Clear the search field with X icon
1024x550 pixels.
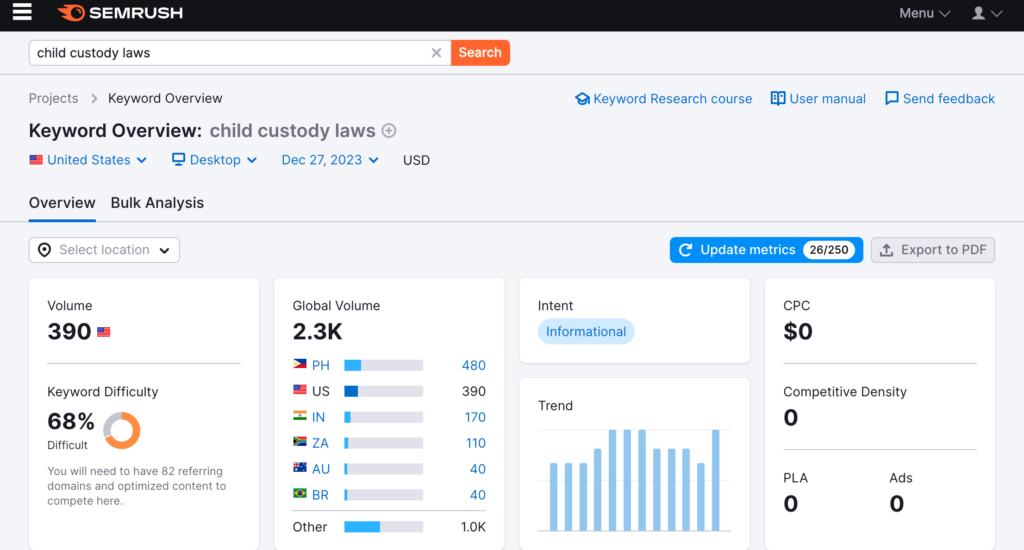[x=436, y=53]
